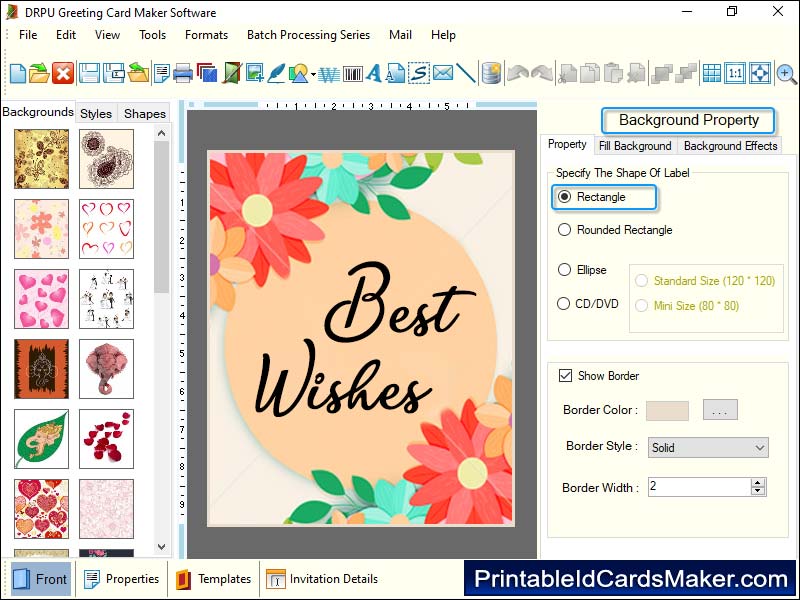The image size is (800, 600).
Task: Select the barcode tool icon
Action: pos(352,73)
